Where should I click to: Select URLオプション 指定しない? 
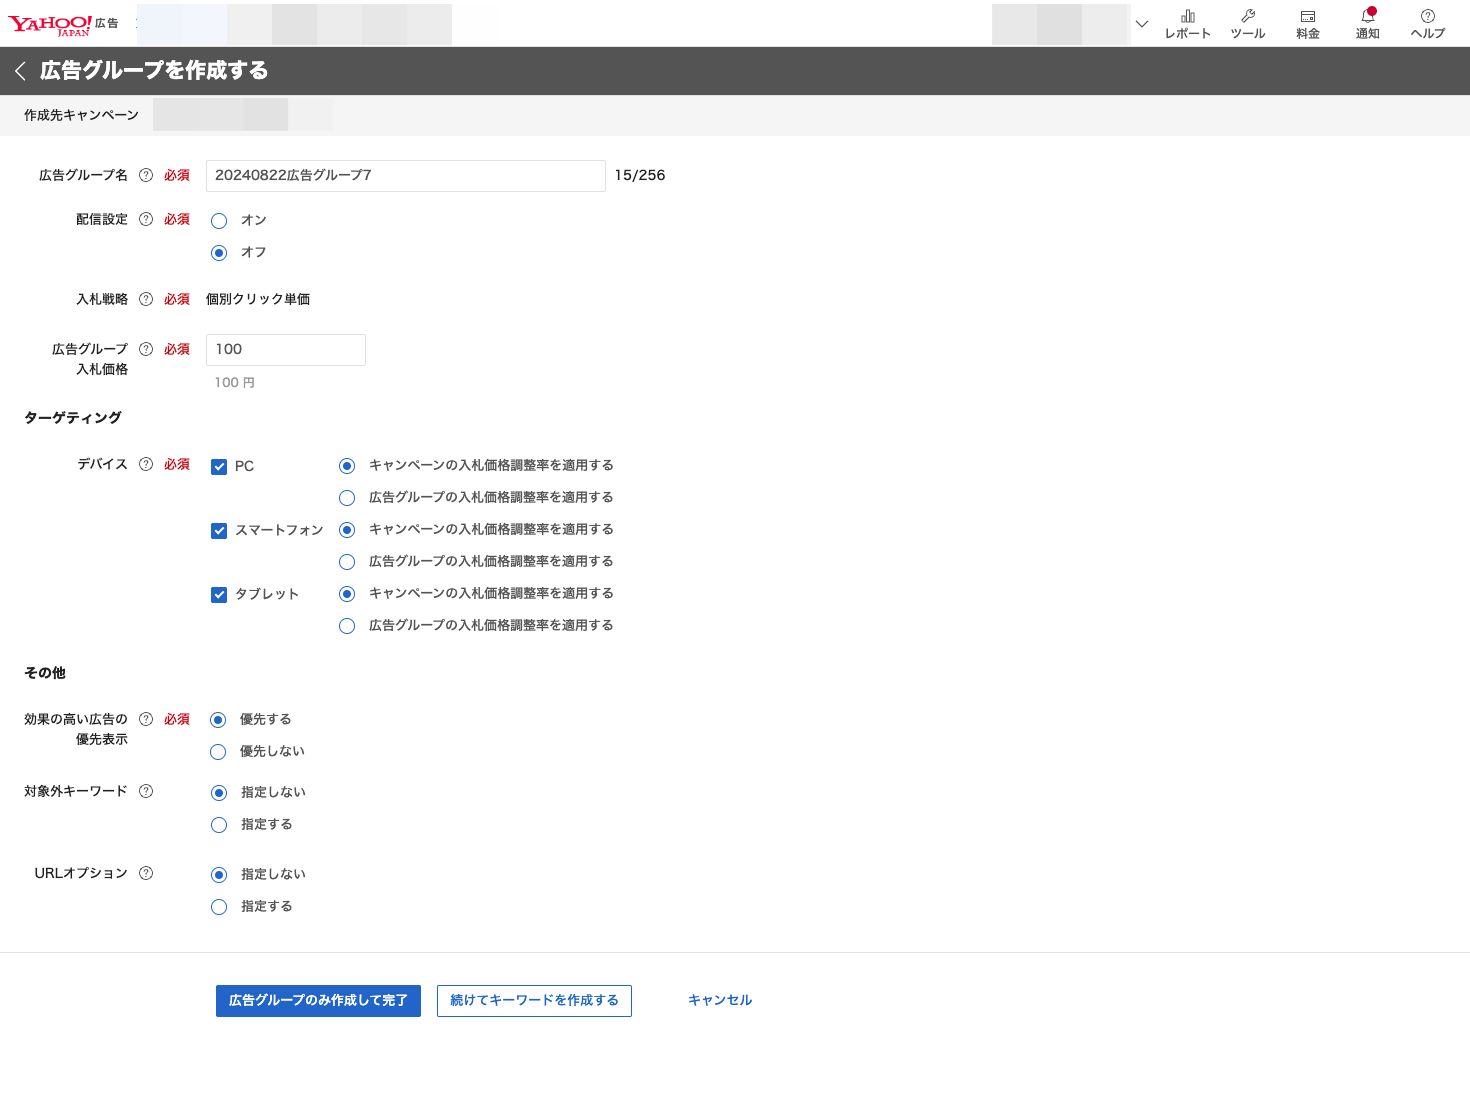tap(219, 875)
